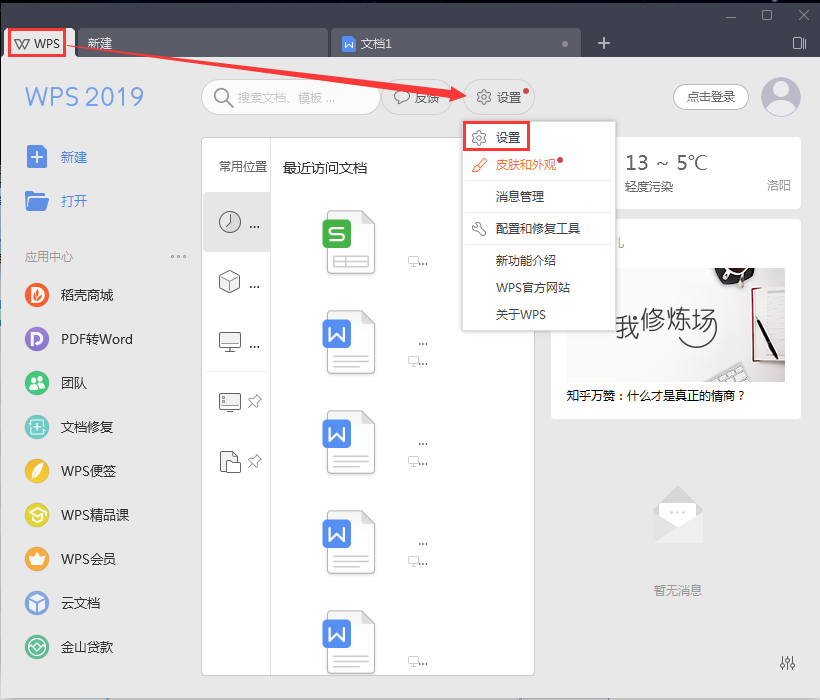Viewport: 820px width, 700px height.
Task: Open 稻壳商城 app
Action: pos(69,295)
